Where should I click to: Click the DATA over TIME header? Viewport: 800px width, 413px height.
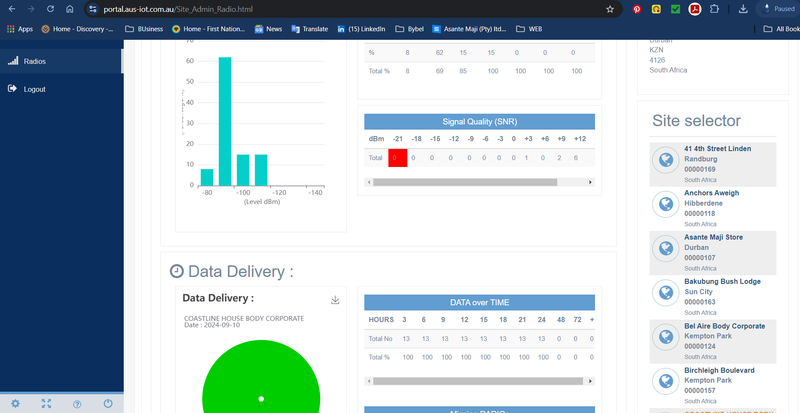coord(480,303)
